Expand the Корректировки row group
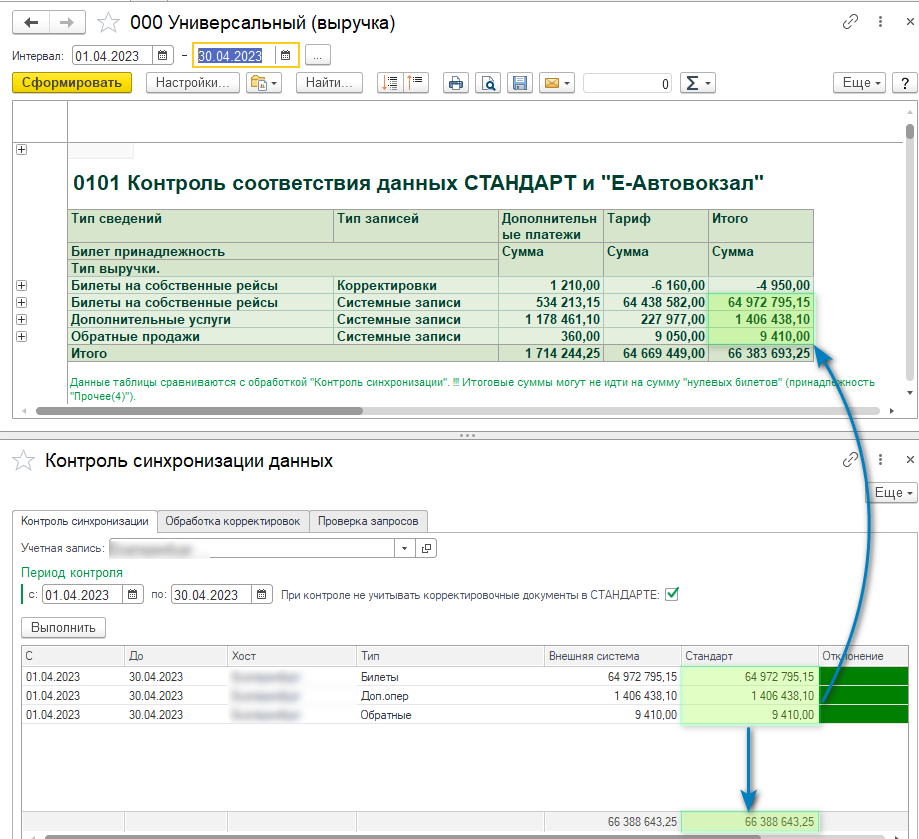Screen dimensions: 919x839 [22, 286]
